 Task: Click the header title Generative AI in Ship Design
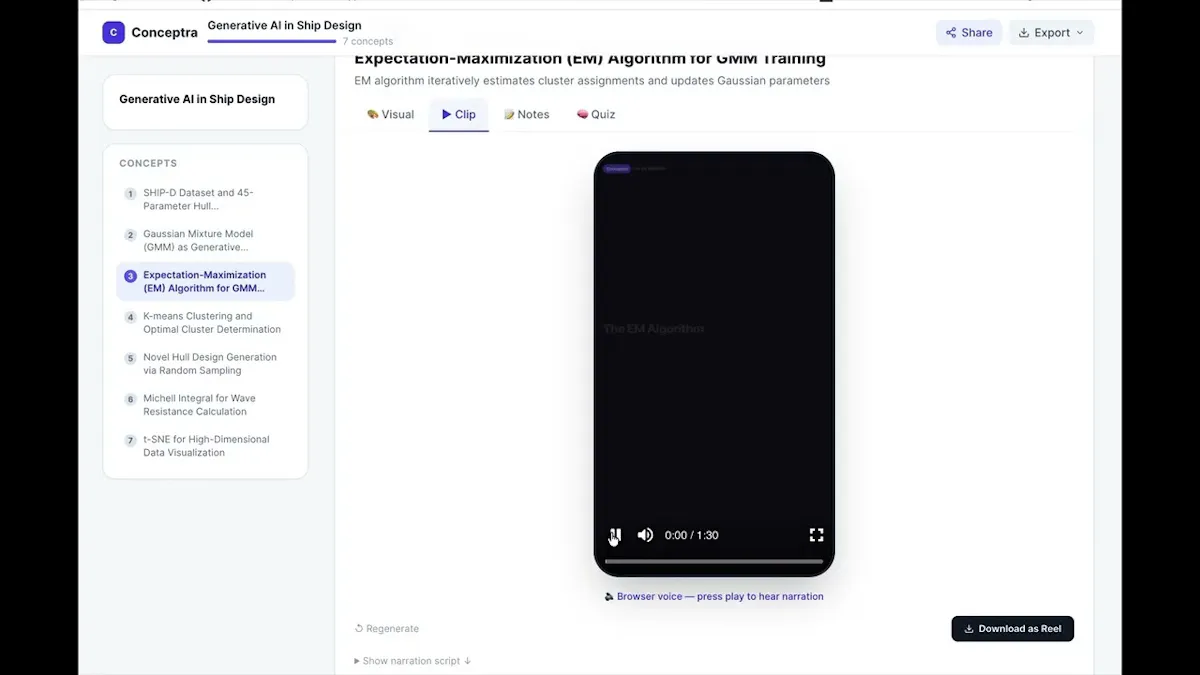285,25
